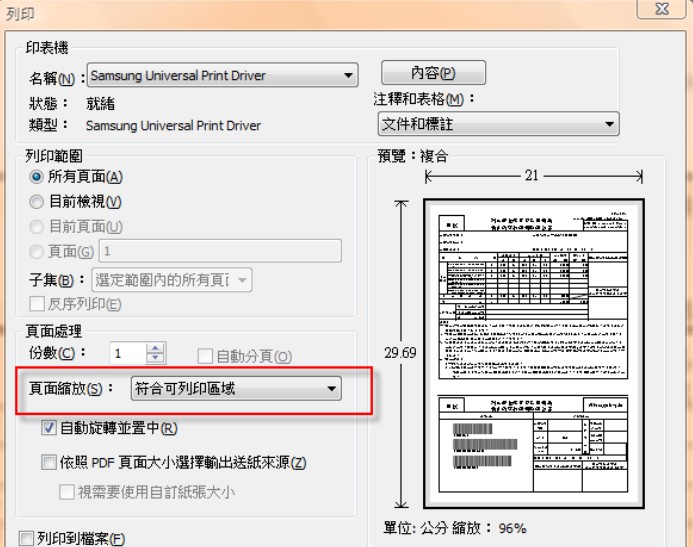Enable 依照 PDF 頁面大小選擇輸出送紙來源 checkbox
The height and width of the screenshot is (547, 693).
click(49, 463)
